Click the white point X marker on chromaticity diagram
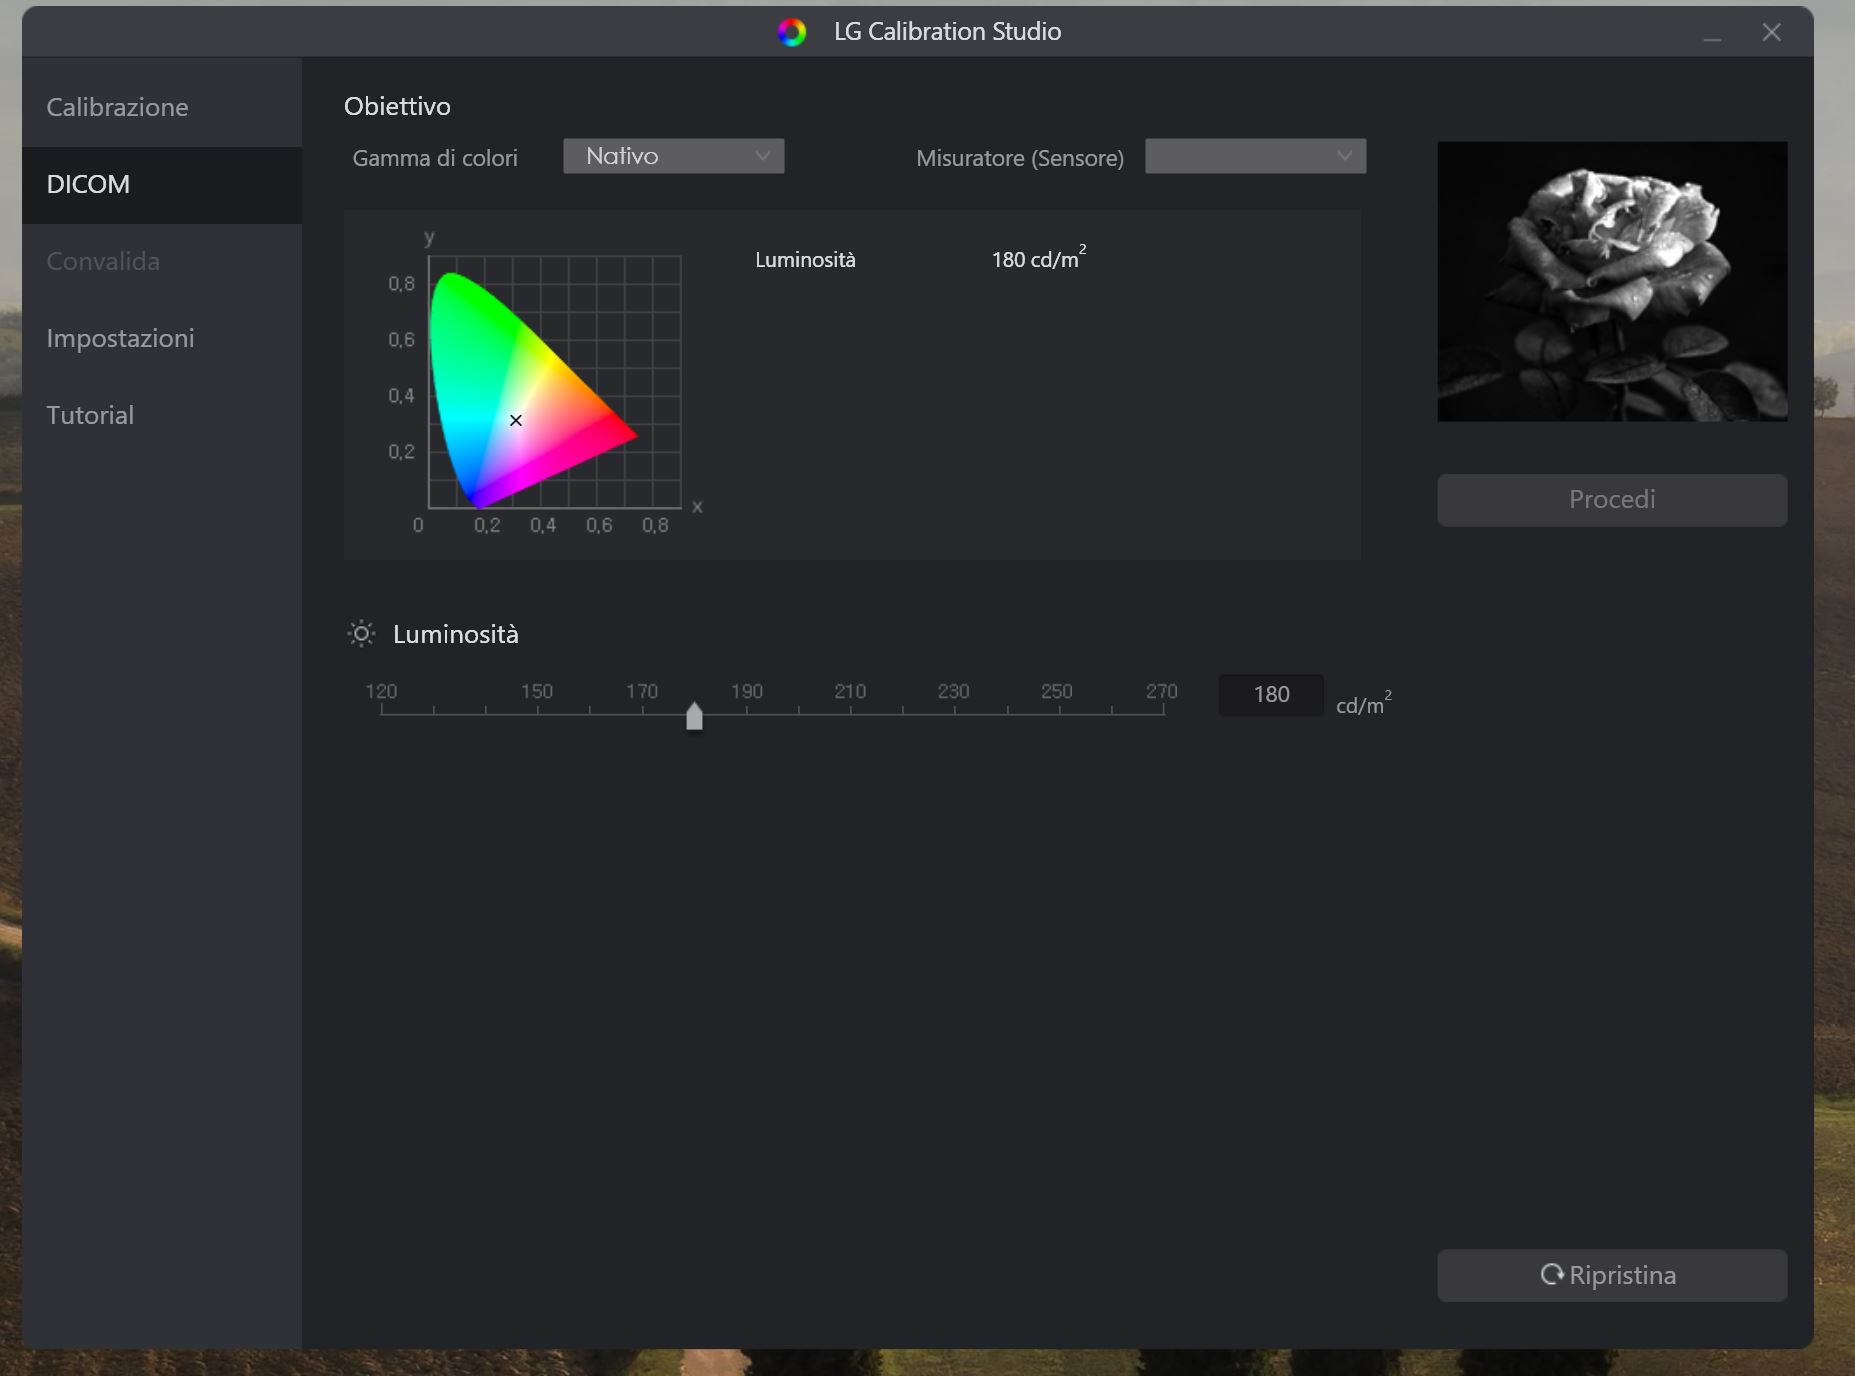1855x1376 pixels. coord(516,420)
